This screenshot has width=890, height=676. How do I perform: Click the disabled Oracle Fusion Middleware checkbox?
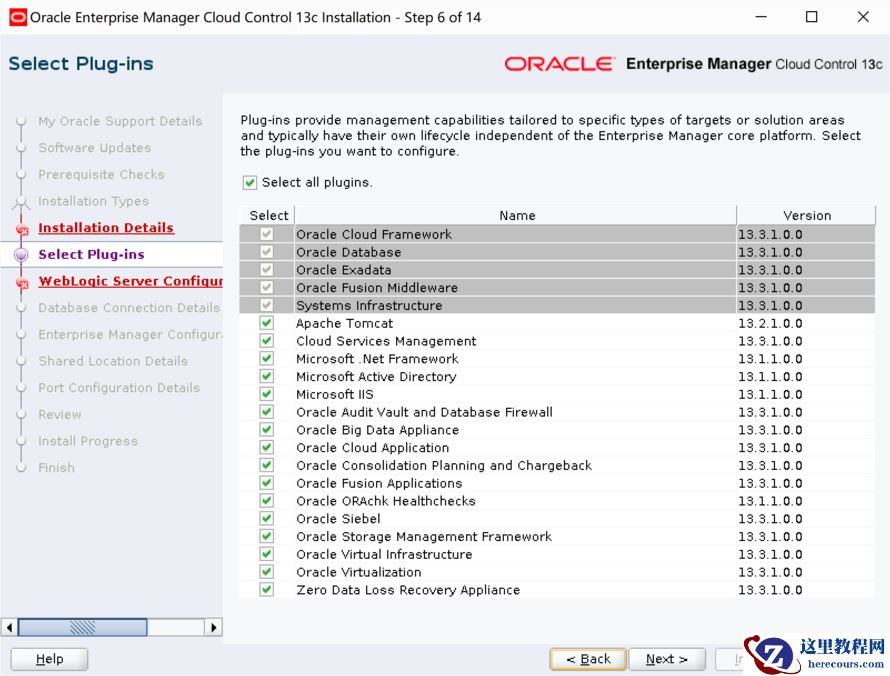(266, 287)
